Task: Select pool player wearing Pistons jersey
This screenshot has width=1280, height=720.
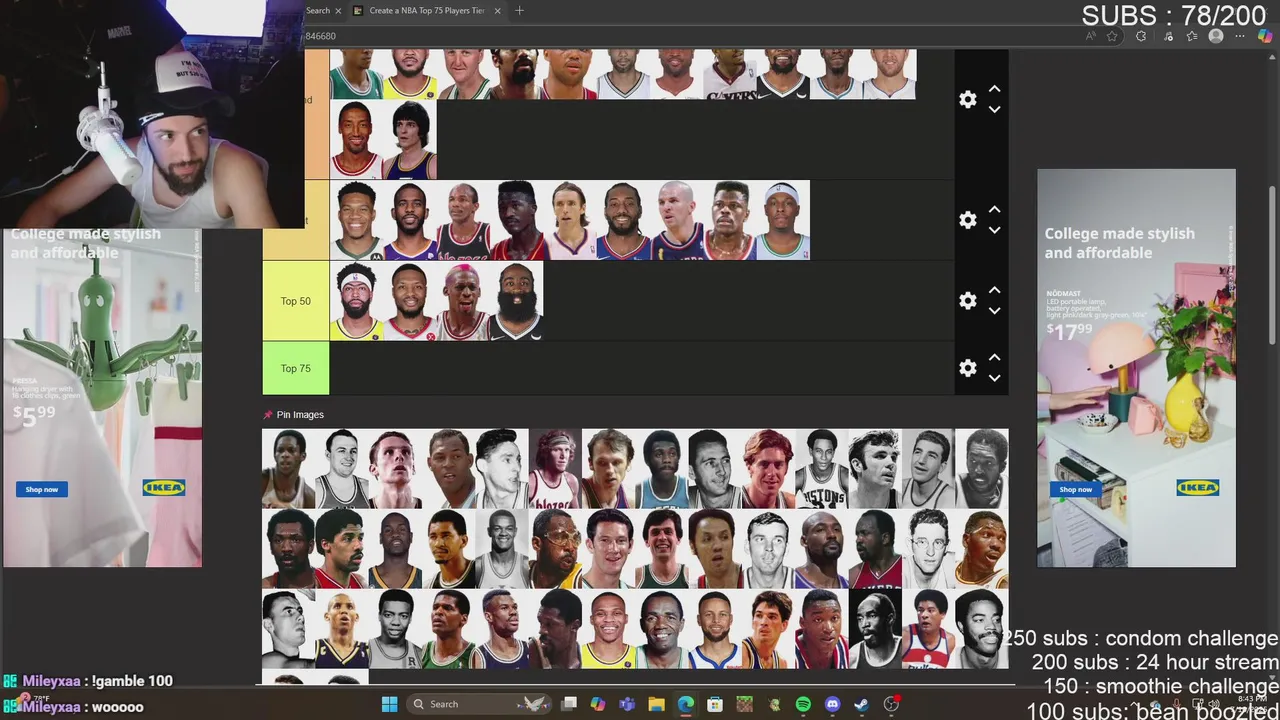Action: tap(821, 469)
